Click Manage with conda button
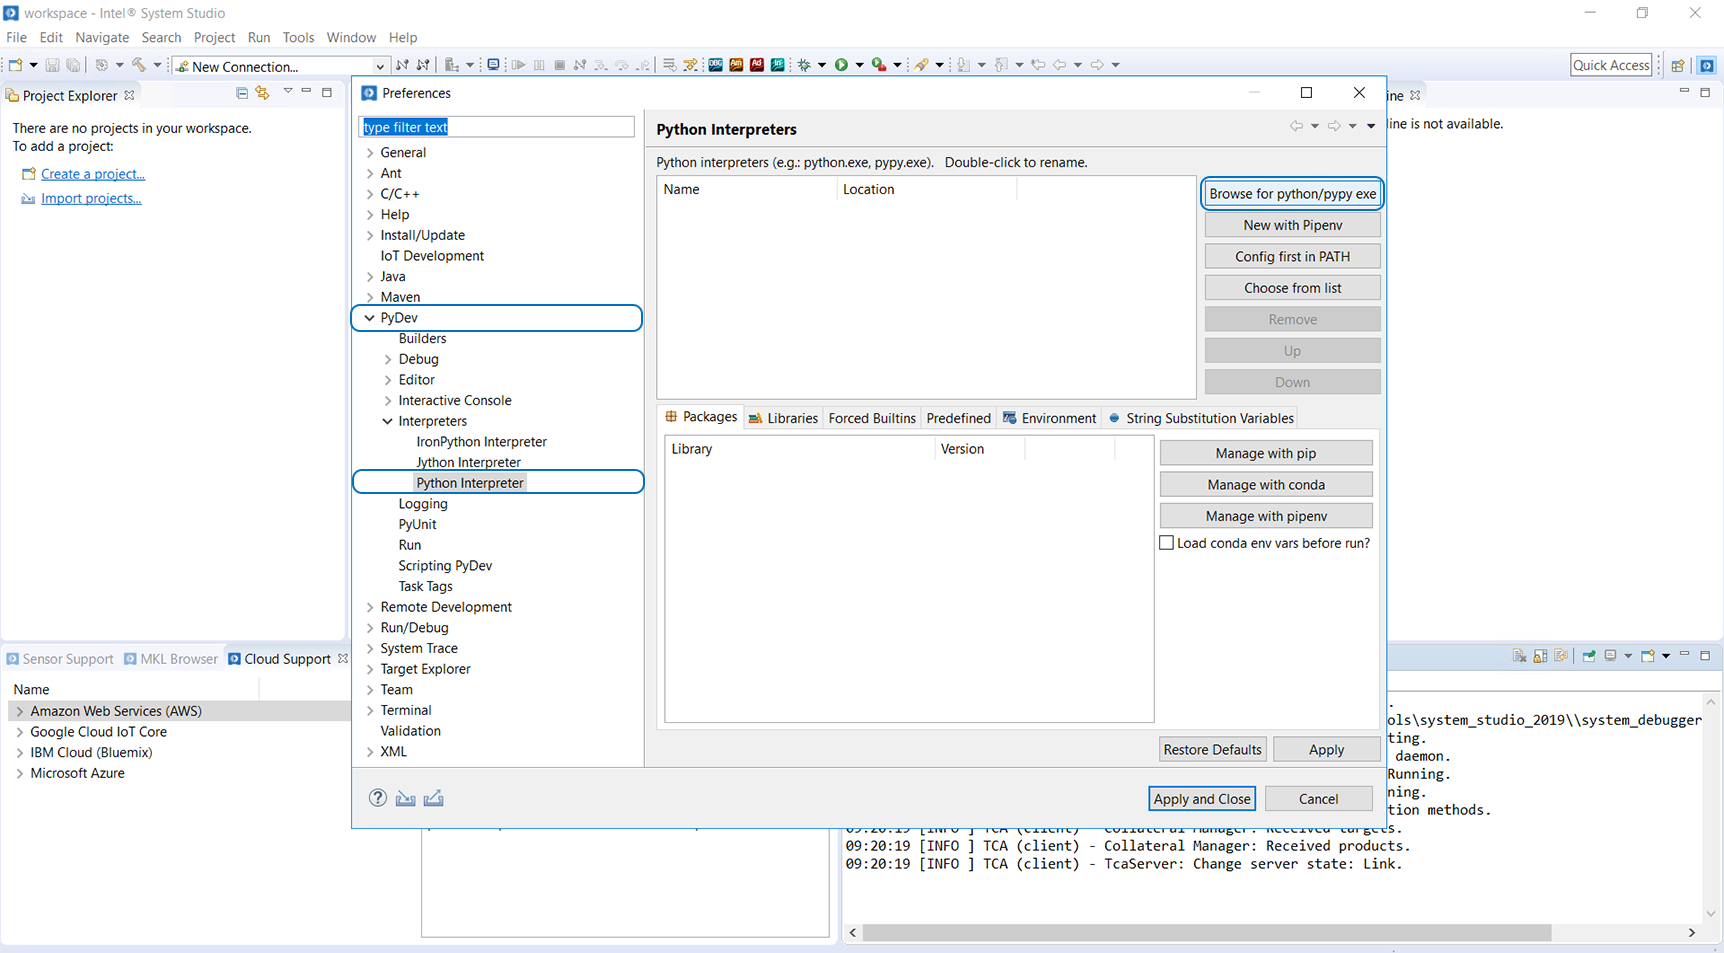The width and height of the screenshot is (1724, 953). (x=1266, y=485)
